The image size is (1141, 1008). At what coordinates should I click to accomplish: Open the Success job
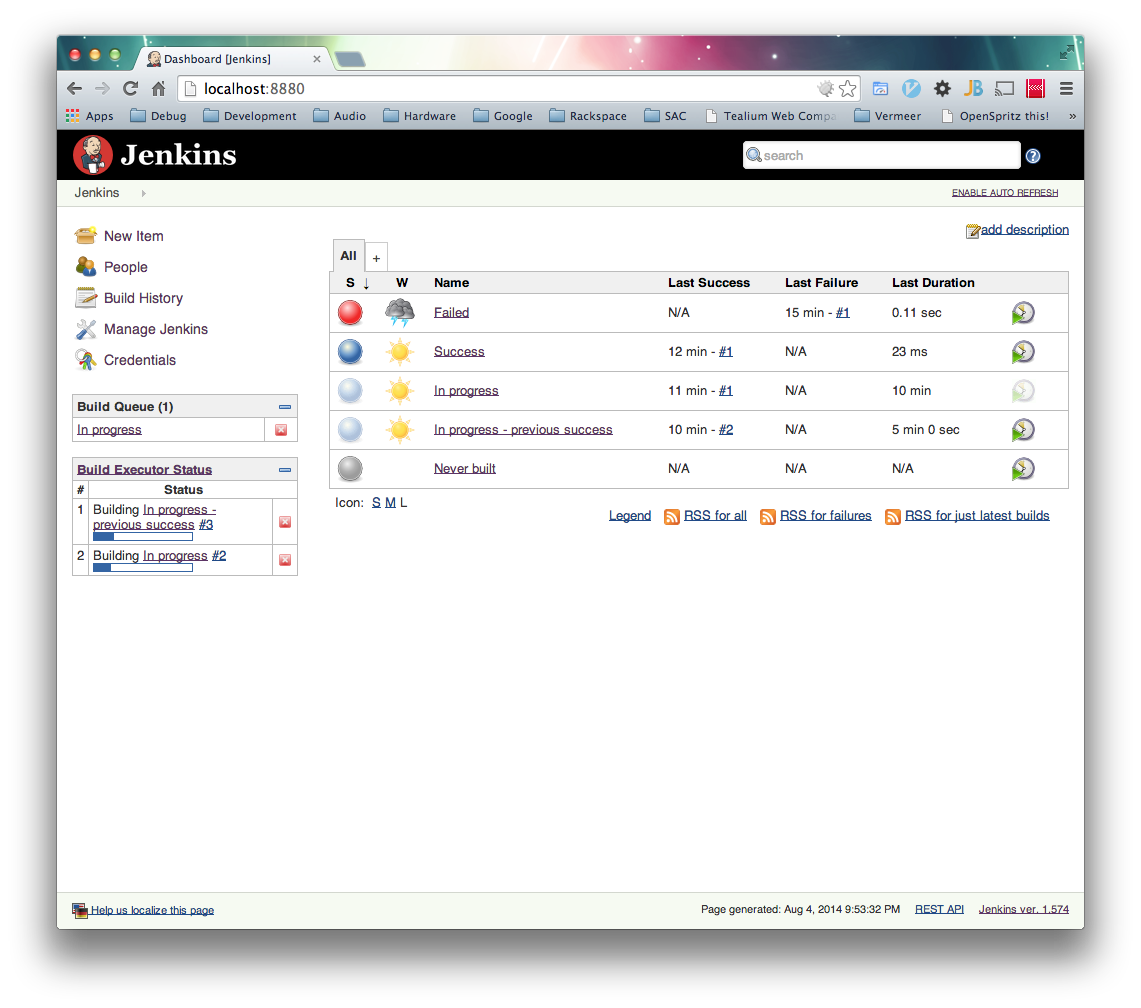pyautogui.click(x=459, y=352)
